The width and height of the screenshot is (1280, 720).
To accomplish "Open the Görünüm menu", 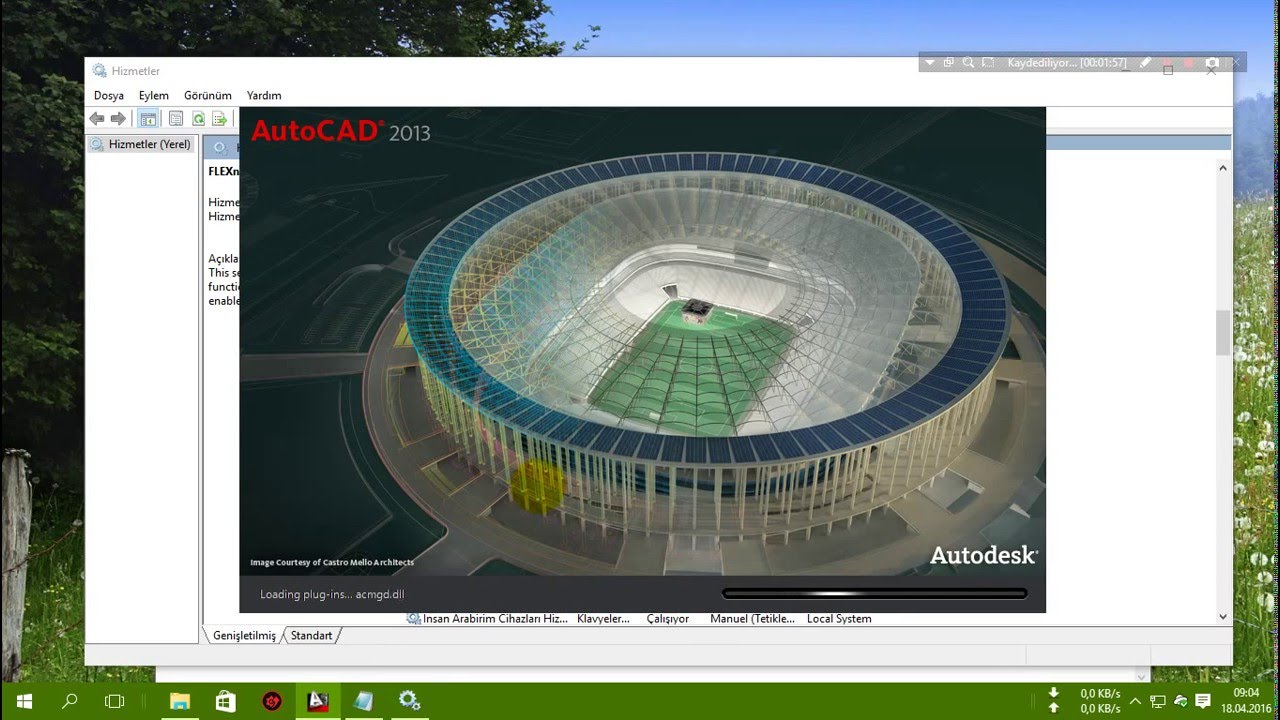I will (x=208, y=96).
